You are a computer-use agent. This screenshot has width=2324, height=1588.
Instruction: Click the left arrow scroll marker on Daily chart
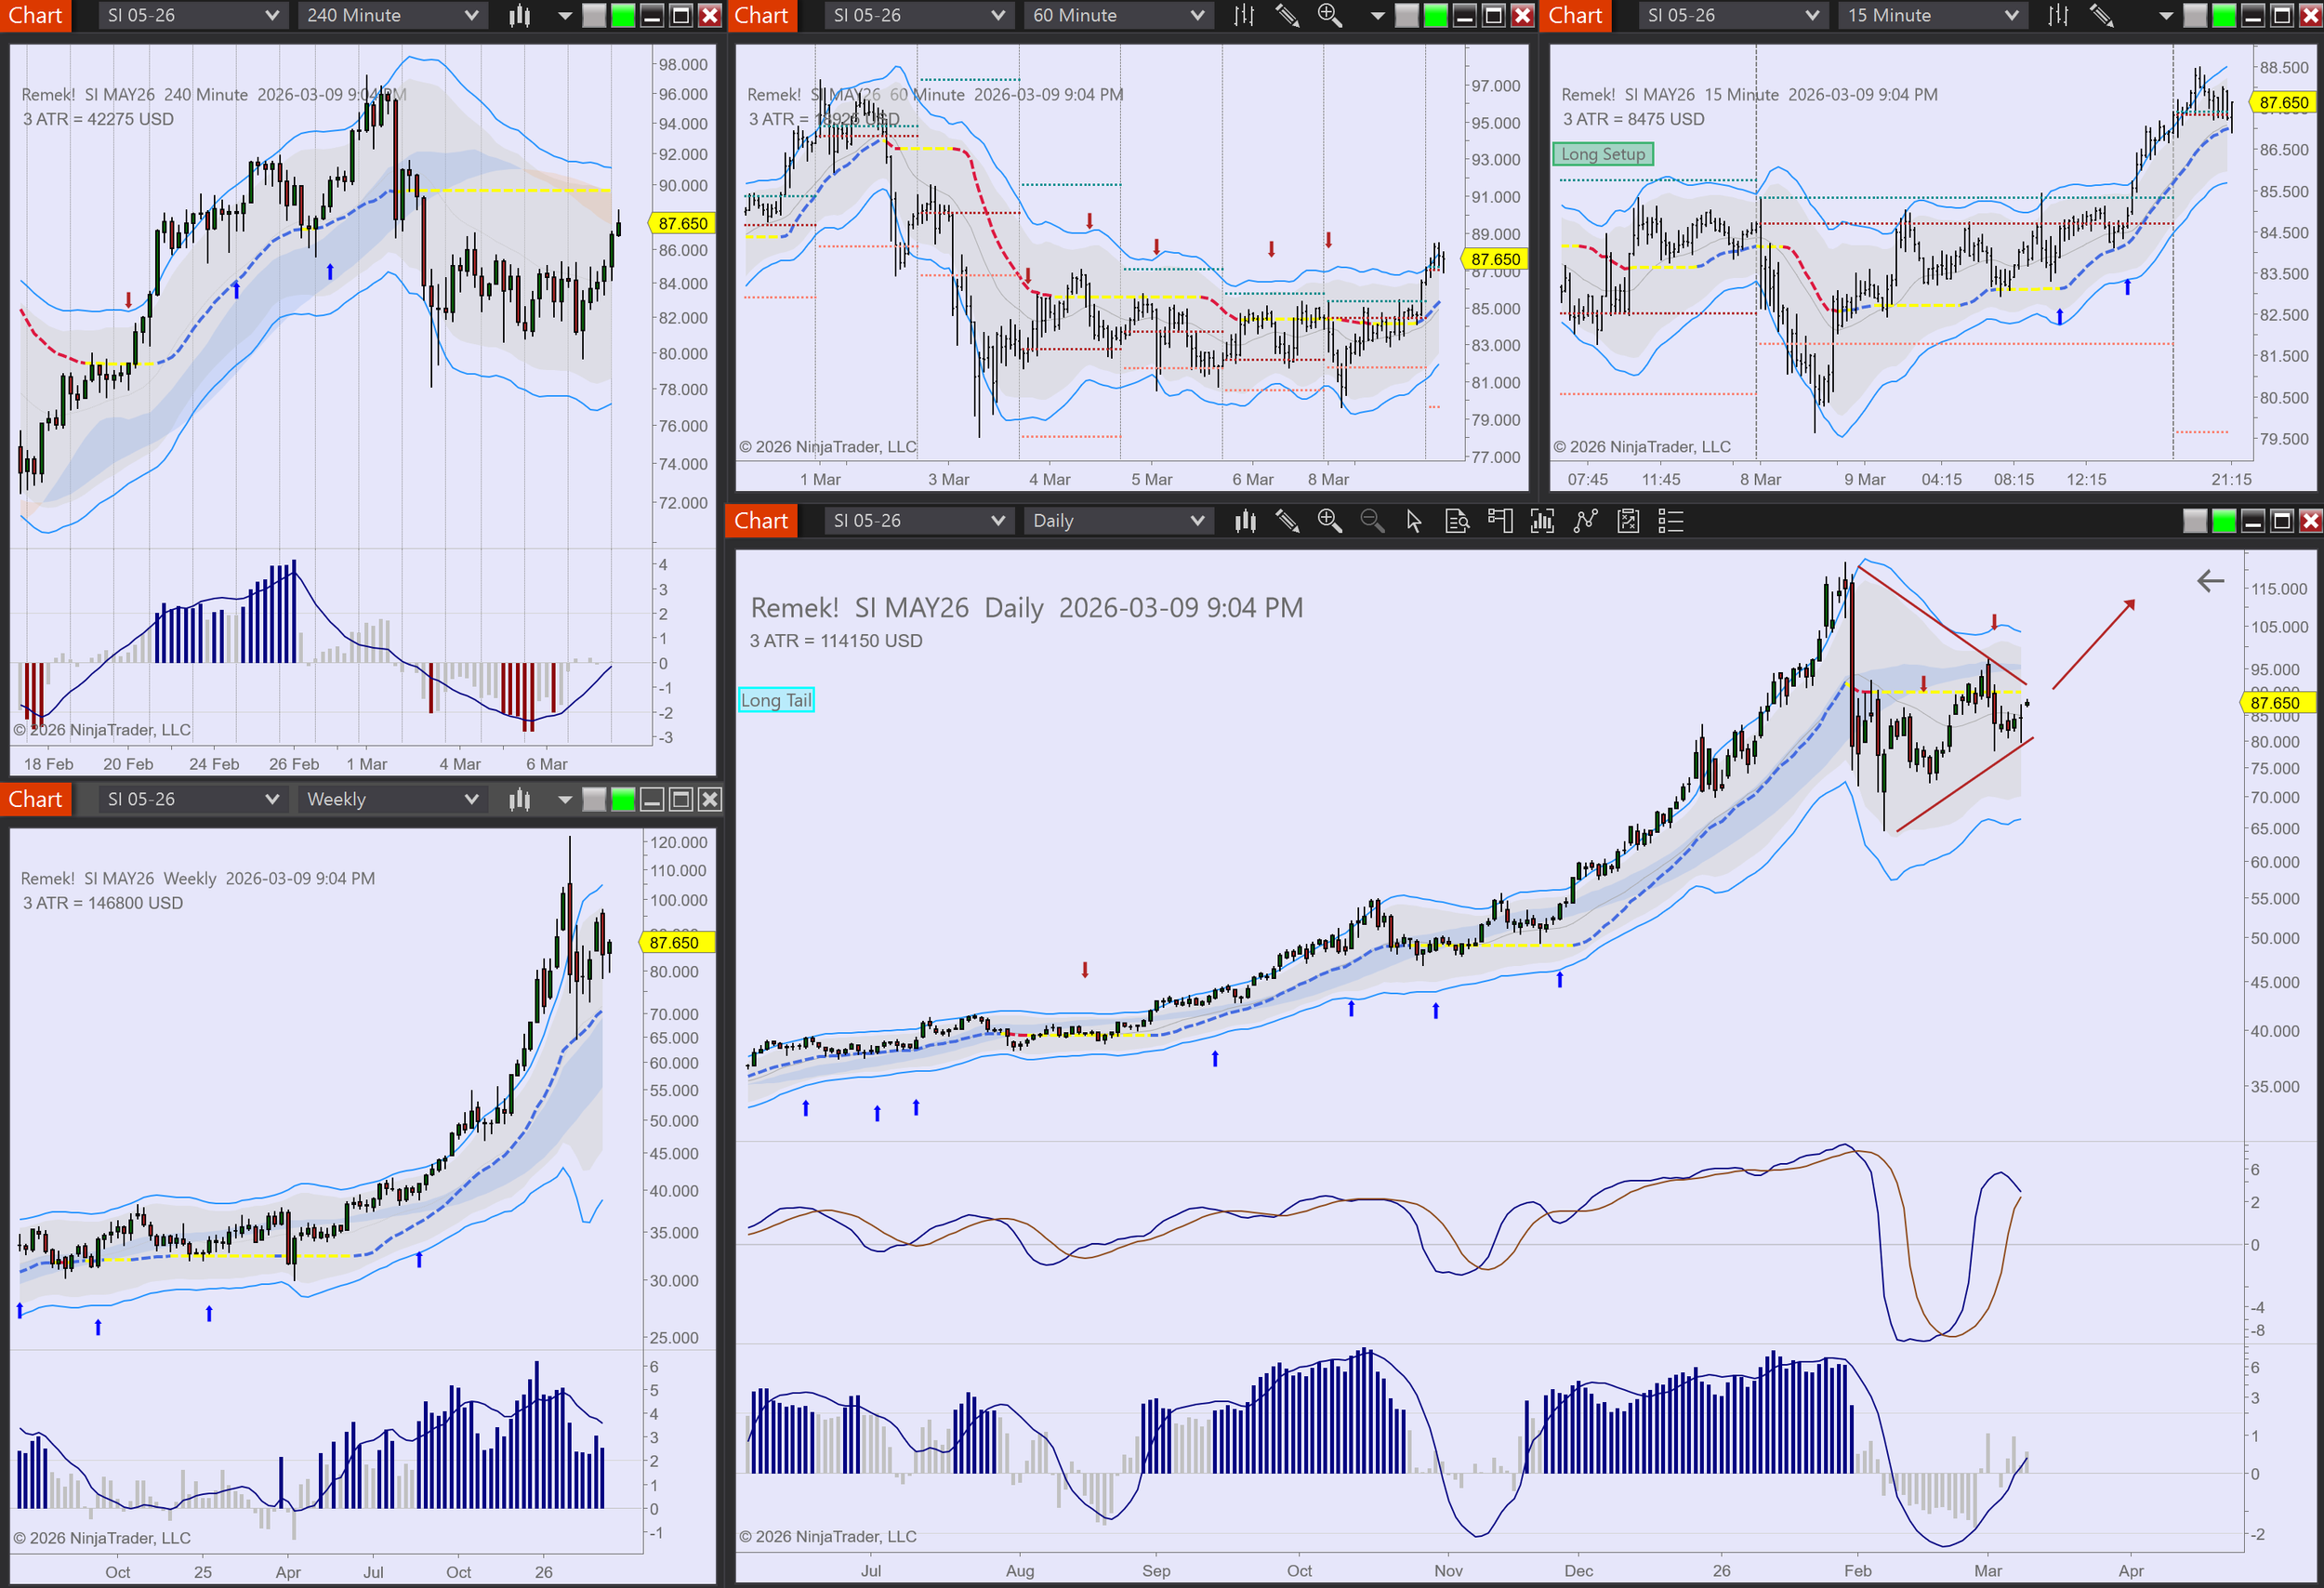coord(2210,581)
